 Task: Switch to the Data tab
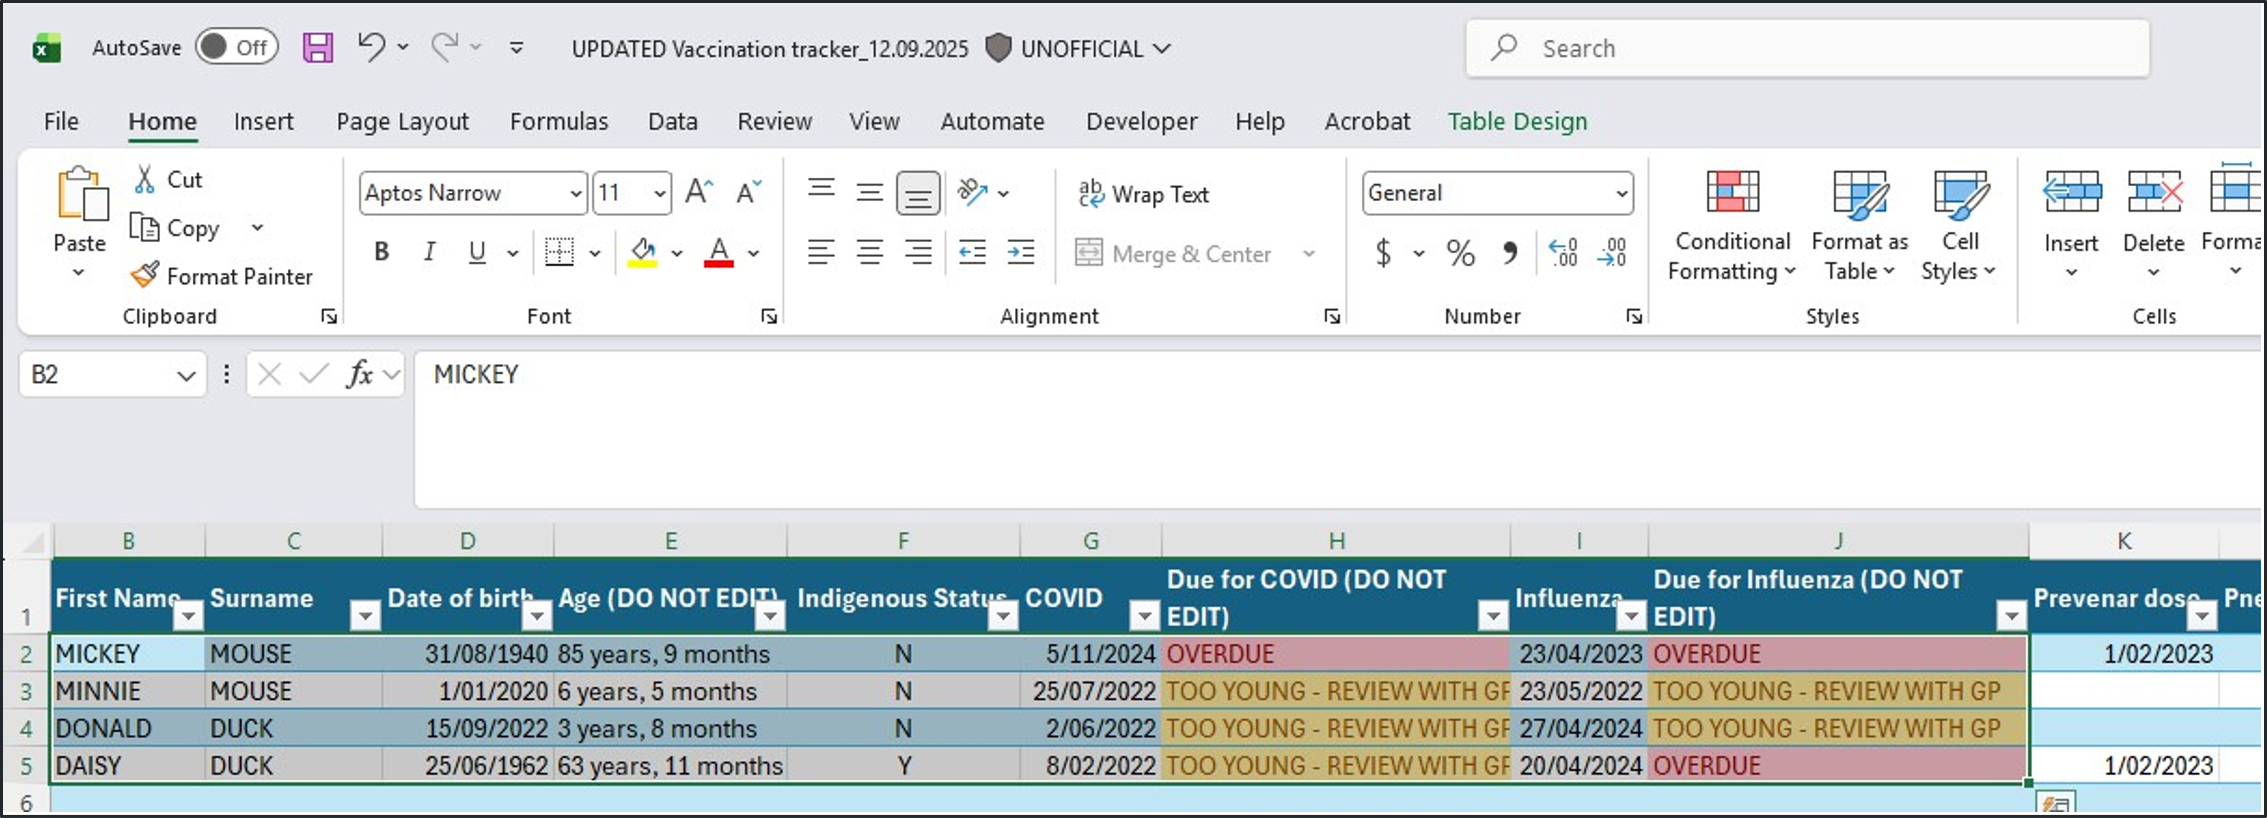(x=673, y=121)
